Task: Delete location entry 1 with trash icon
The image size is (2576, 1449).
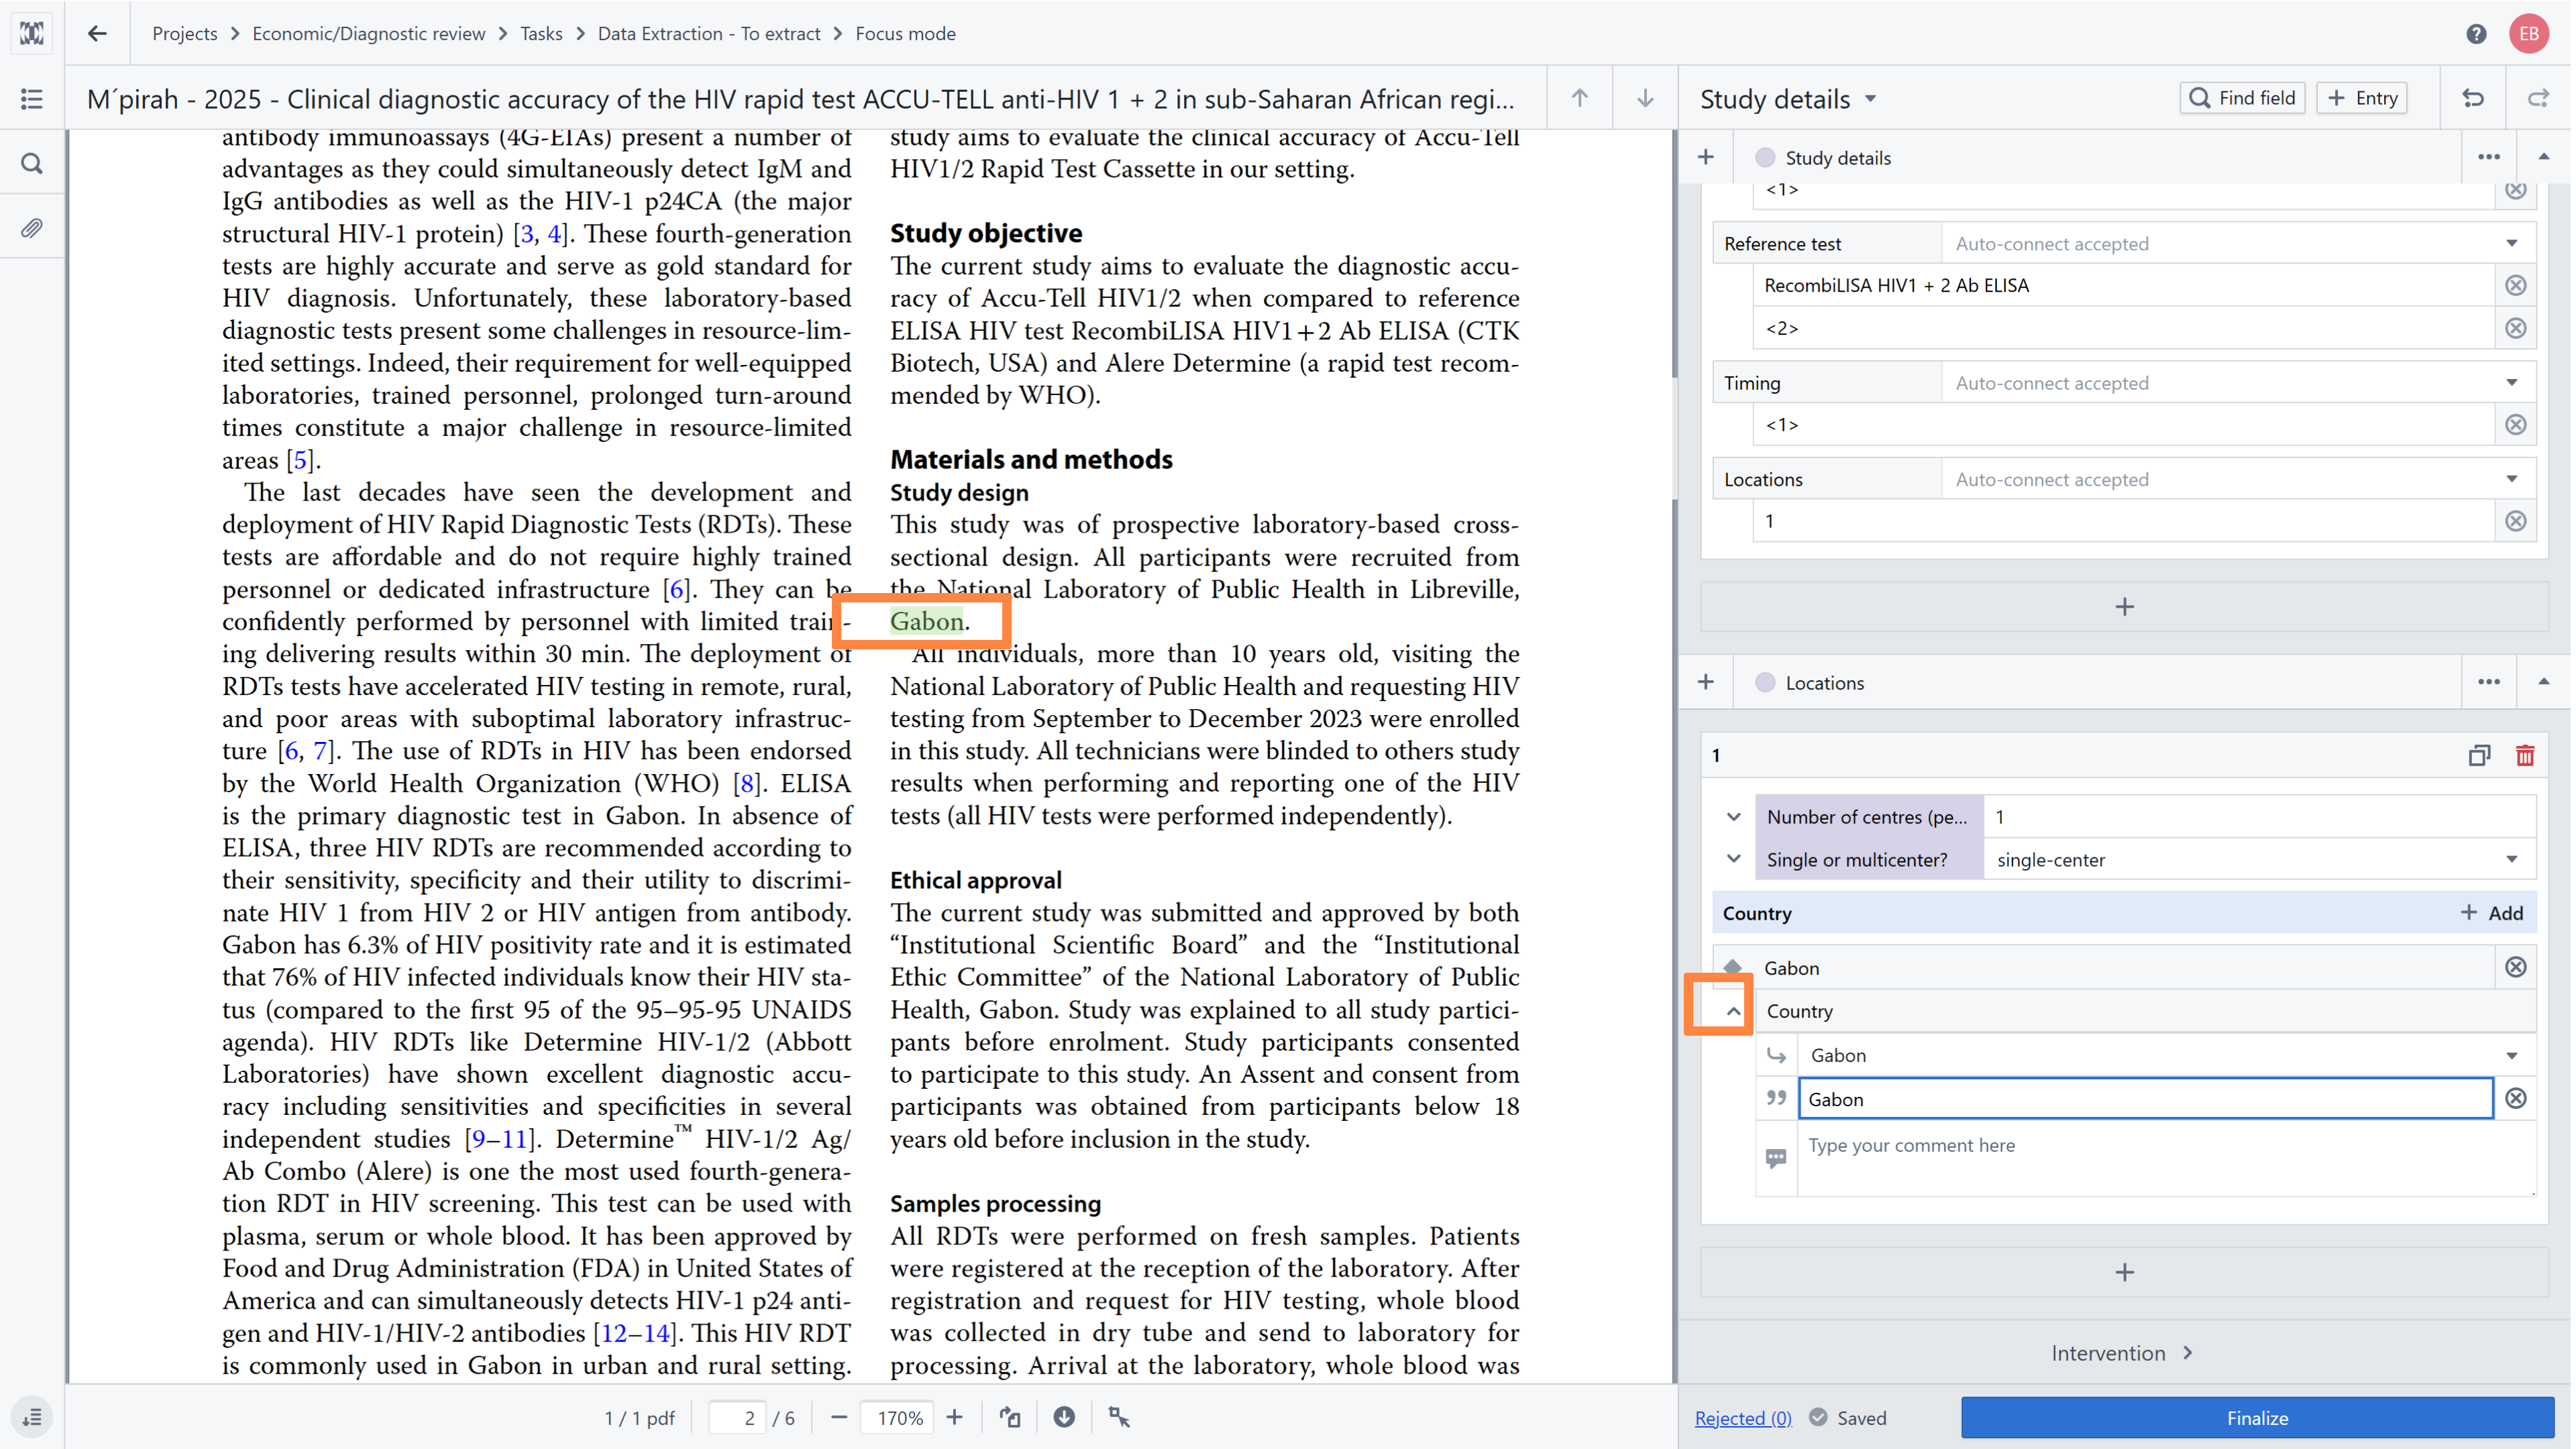Action: click(x=2526, y=755)
